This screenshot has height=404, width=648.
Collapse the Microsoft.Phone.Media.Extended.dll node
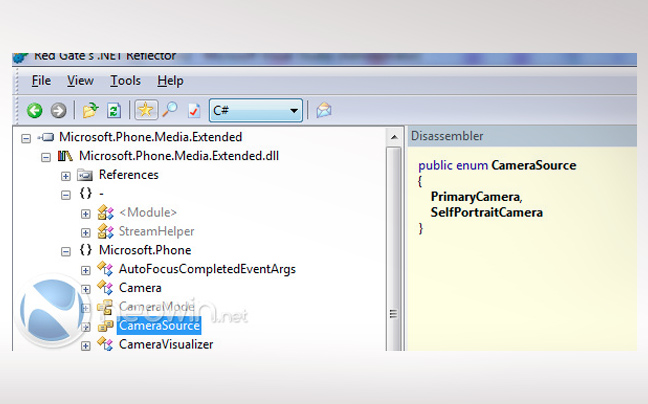(46, 156)
